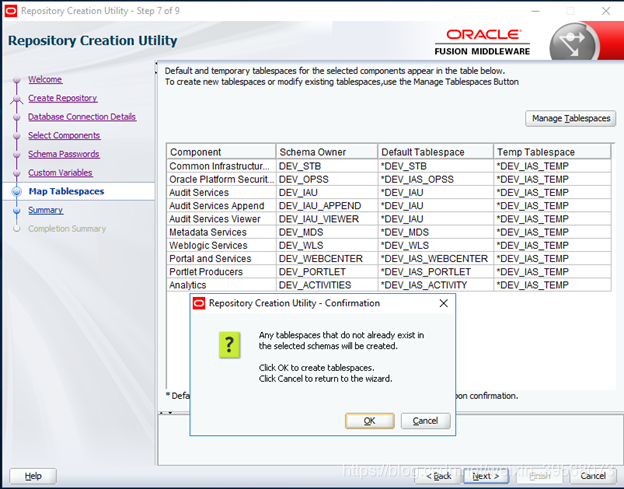
Task: Click the Temp Tablespace column header
Action: tap(552, 152)
